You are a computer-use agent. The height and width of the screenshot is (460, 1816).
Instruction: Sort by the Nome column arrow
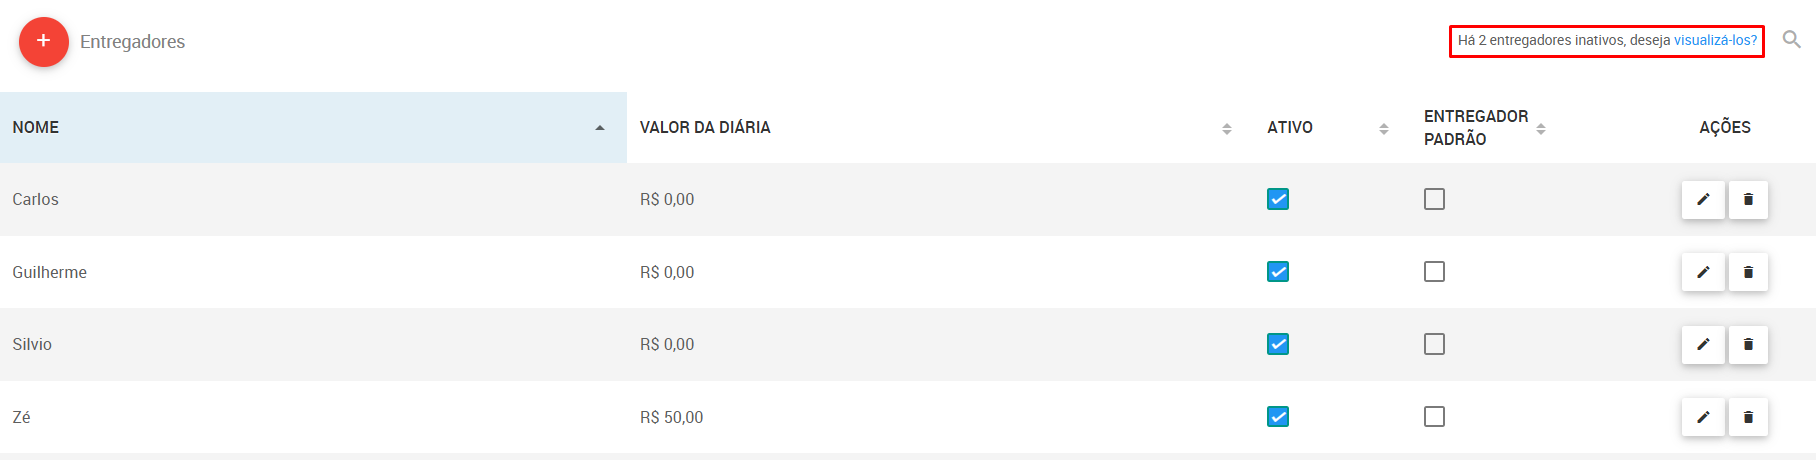click(x=600, y=128)
